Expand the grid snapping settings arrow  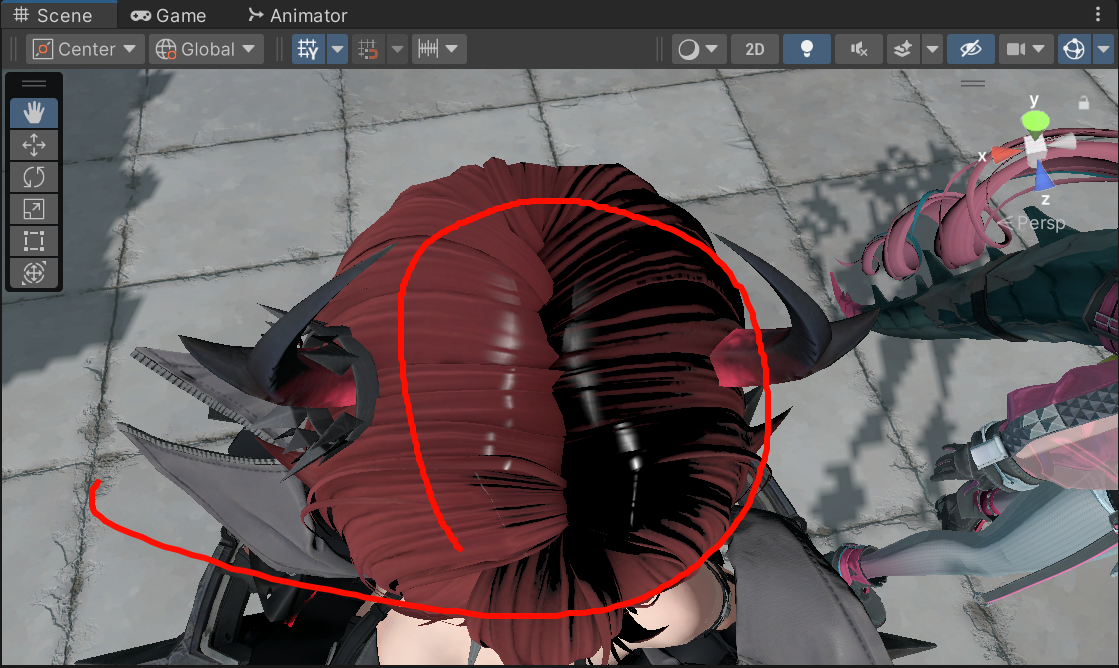[398, 49]
